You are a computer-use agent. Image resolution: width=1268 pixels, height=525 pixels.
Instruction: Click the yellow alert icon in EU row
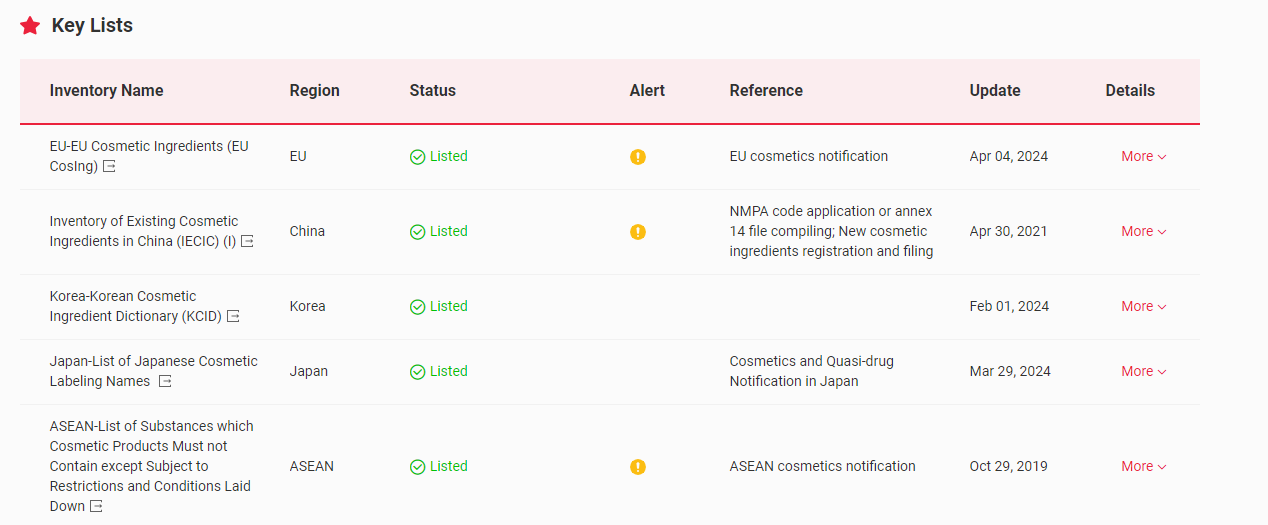[638, 157]
